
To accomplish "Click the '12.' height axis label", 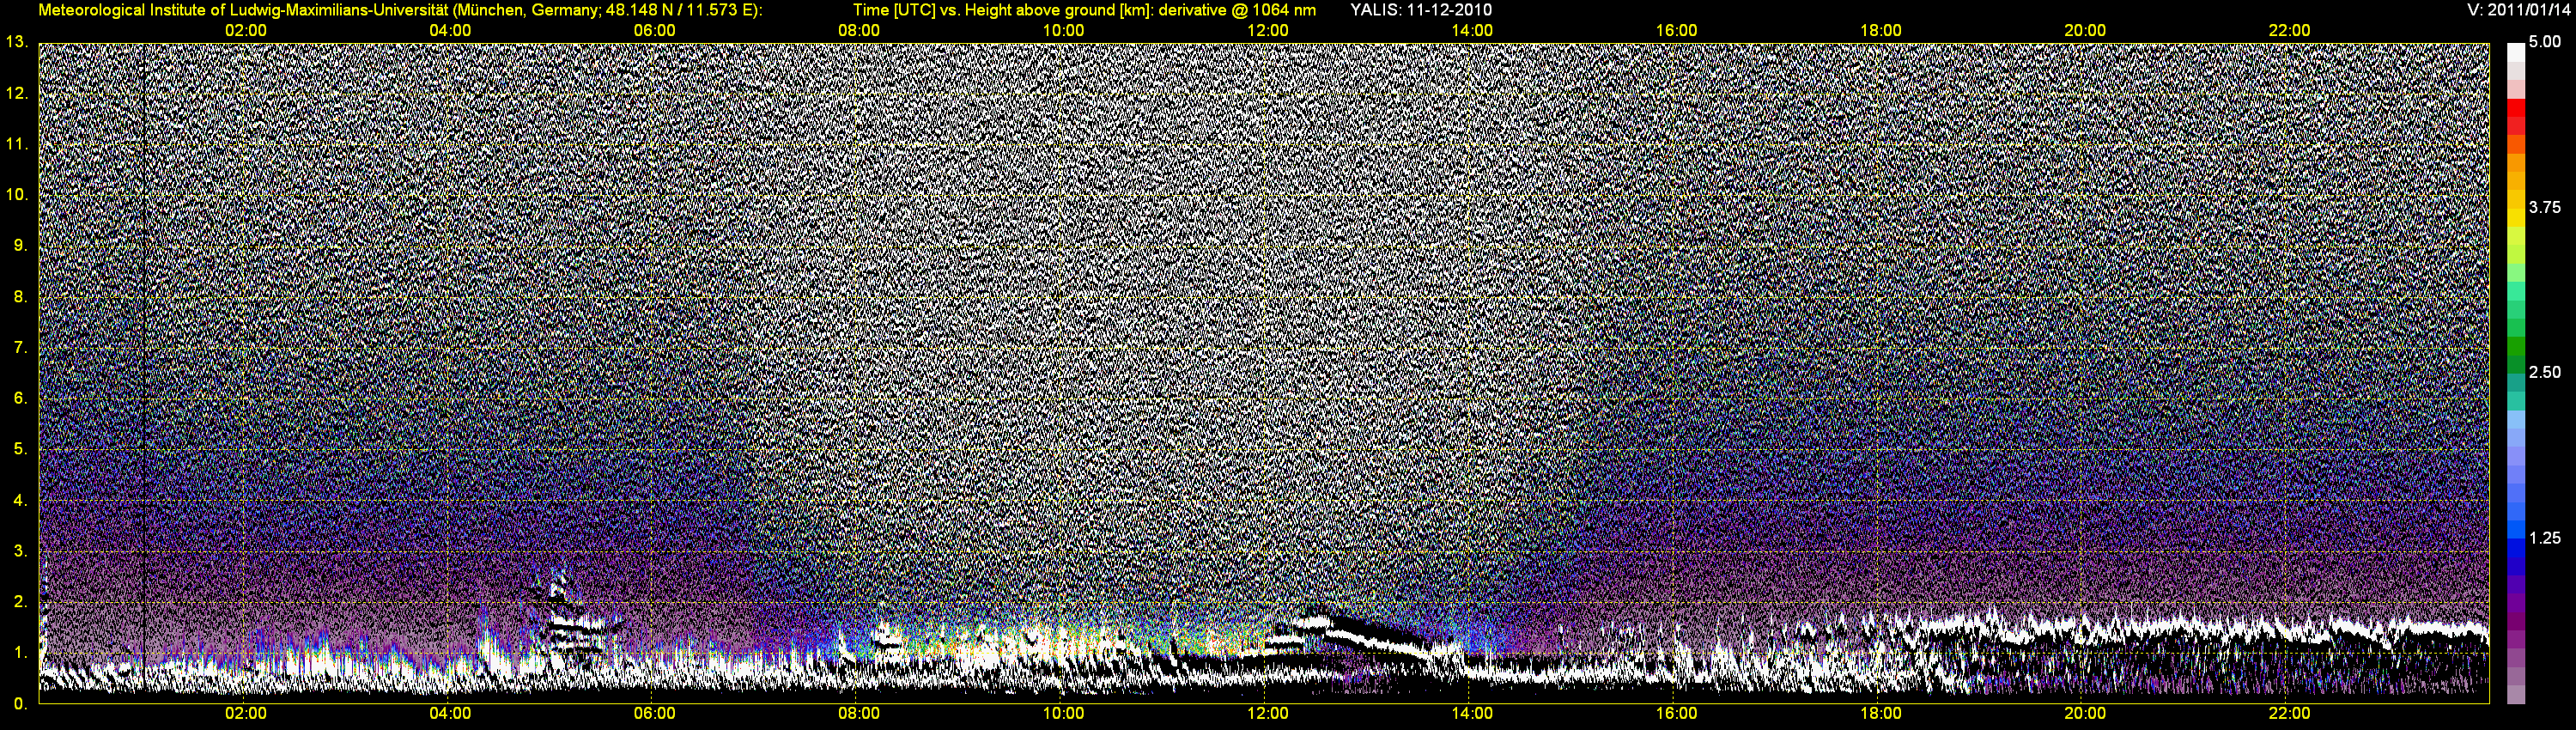I will click(x=17, y=93).
